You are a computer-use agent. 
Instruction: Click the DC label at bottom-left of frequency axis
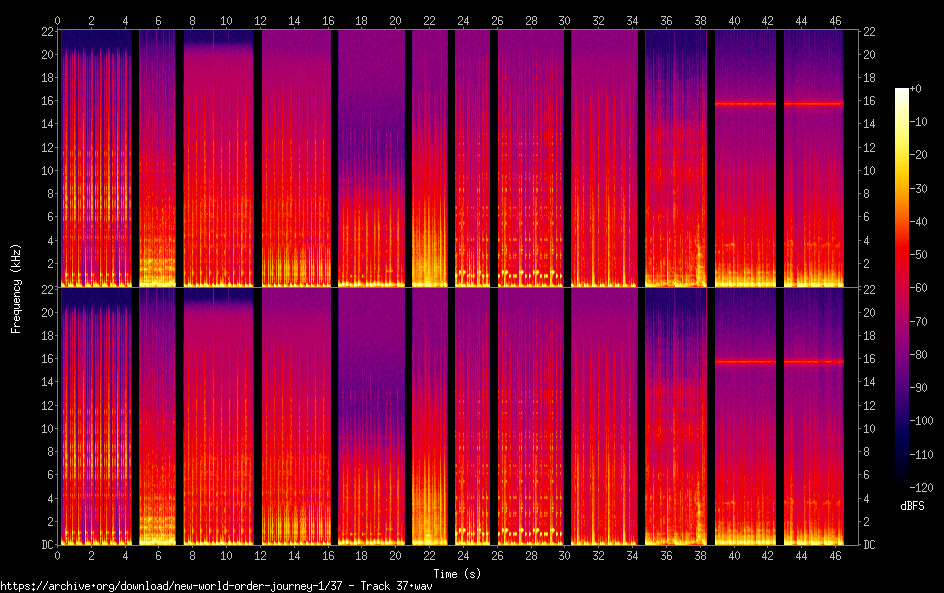45,545
